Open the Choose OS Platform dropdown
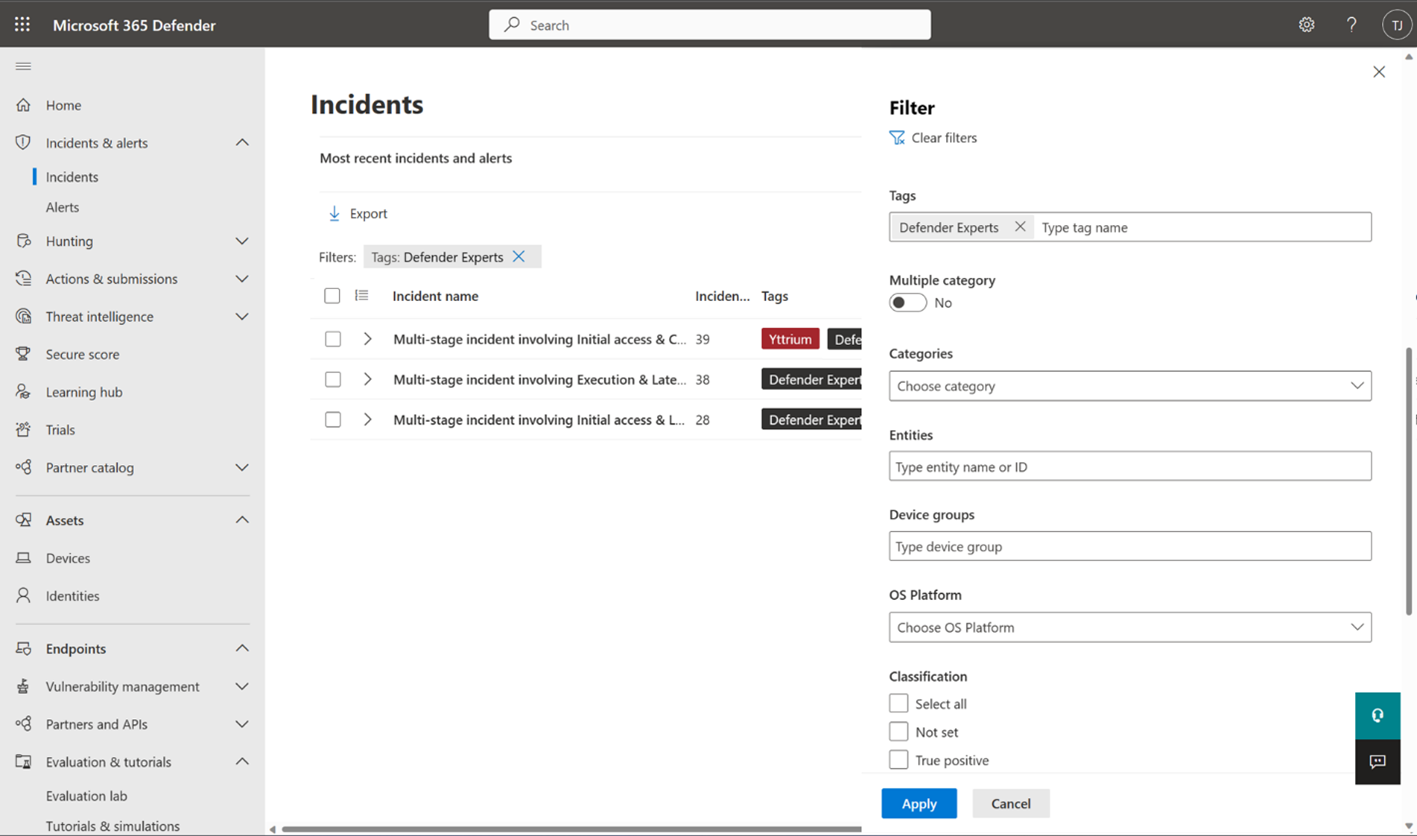 pos(1129,627)
